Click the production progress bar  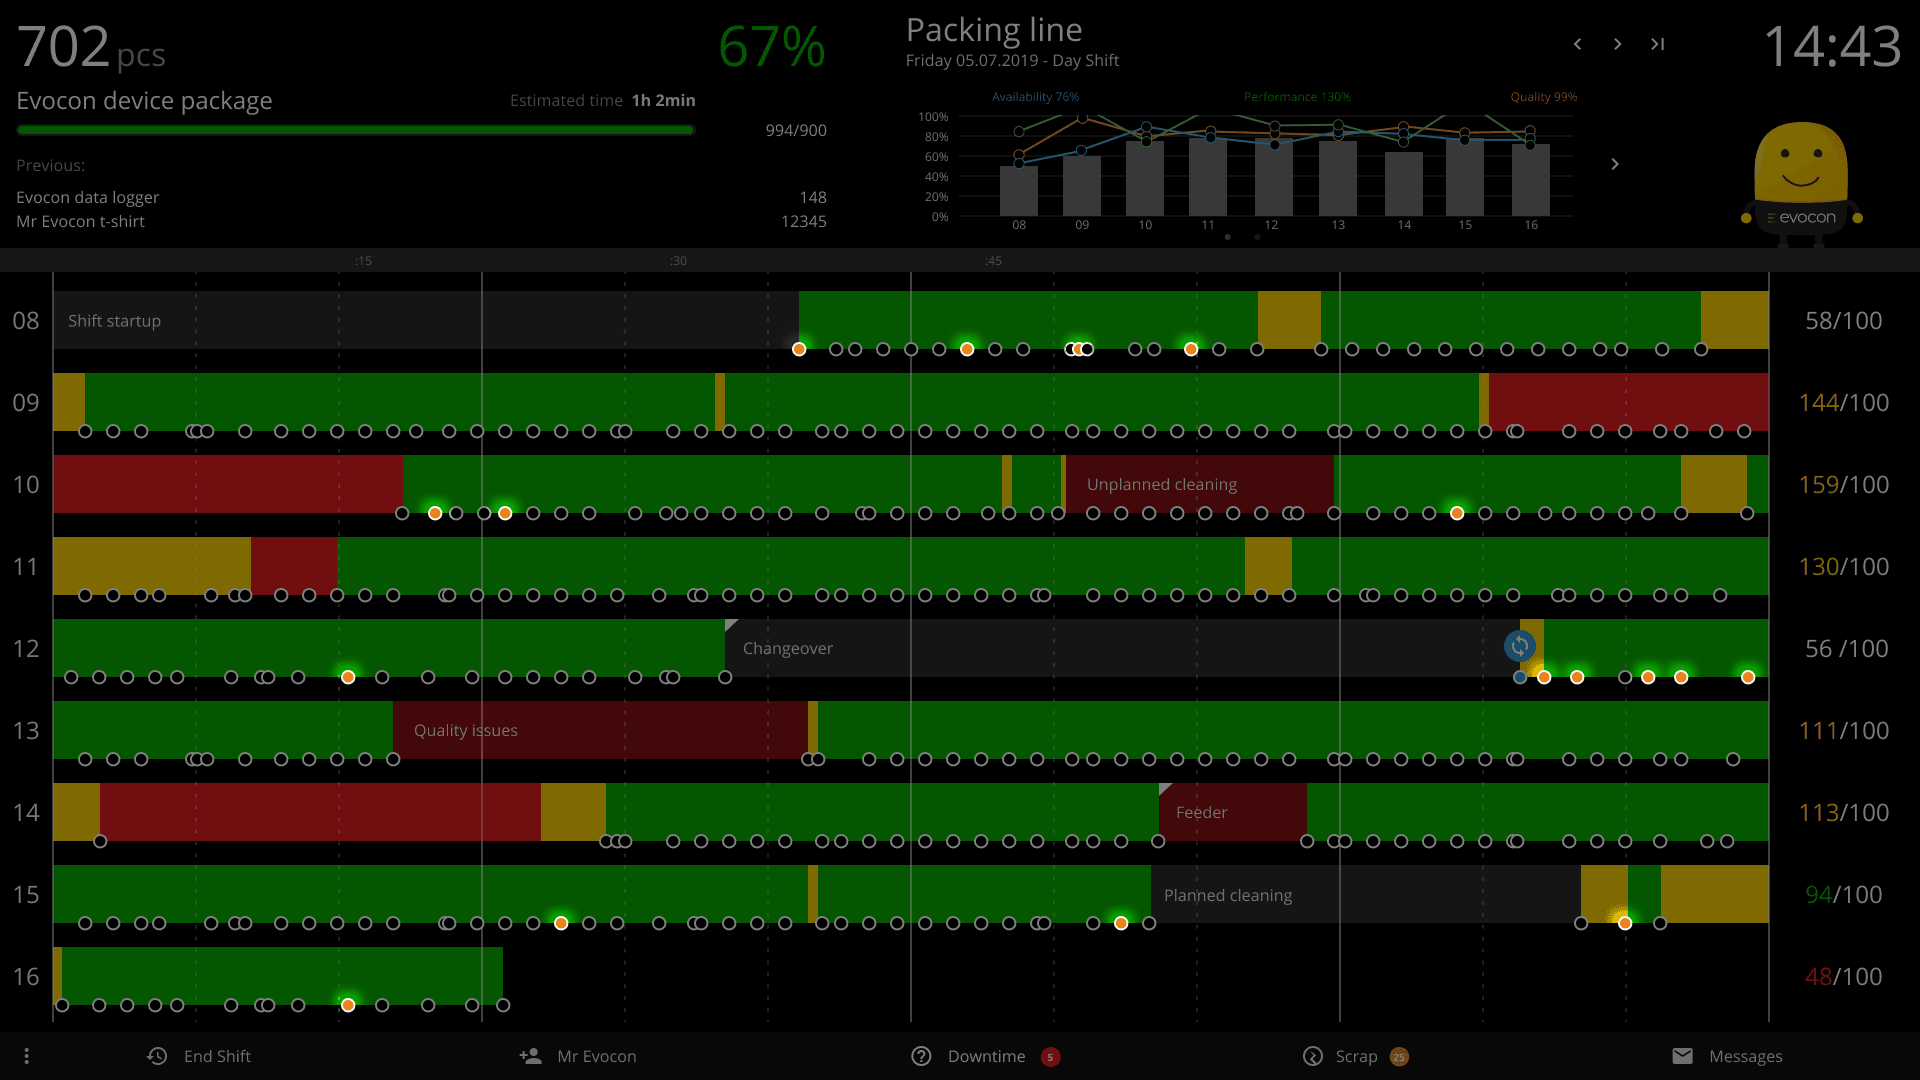[x=355, y=130]
